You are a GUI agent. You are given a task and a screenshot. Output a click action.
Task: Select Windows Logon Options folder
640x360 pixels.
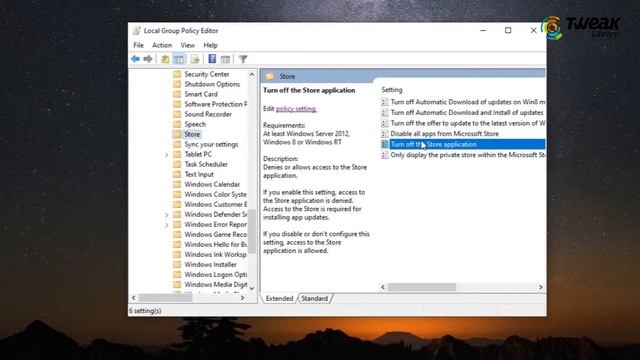pyautogui.click(x=216, y=275)
